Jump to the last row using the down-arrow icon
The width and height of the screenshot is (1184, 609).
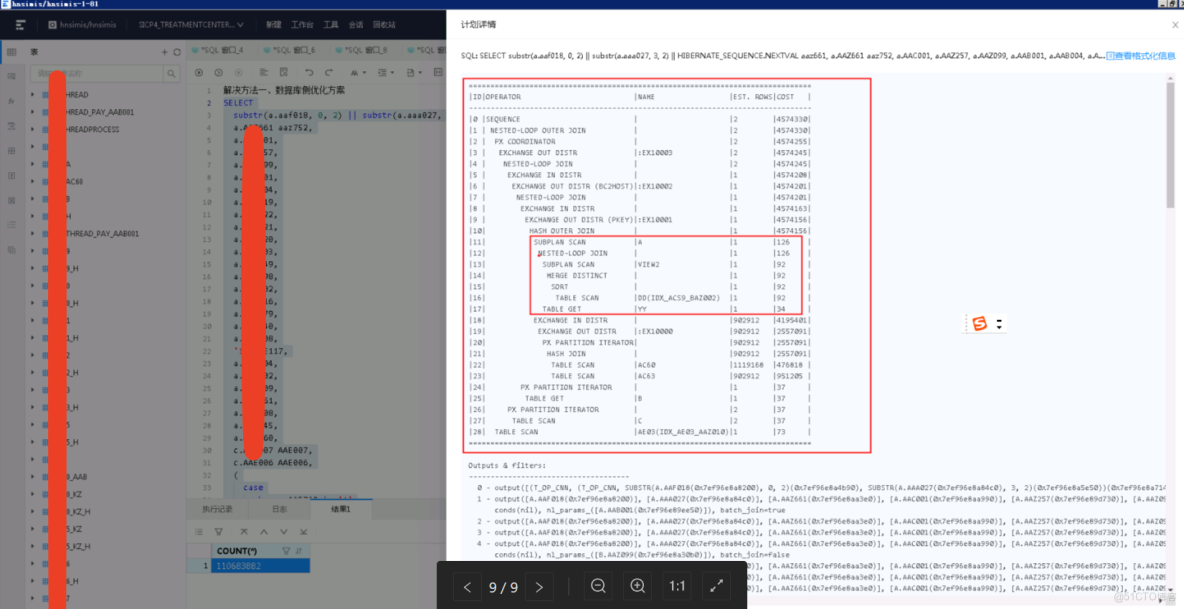tap(303, 532)
